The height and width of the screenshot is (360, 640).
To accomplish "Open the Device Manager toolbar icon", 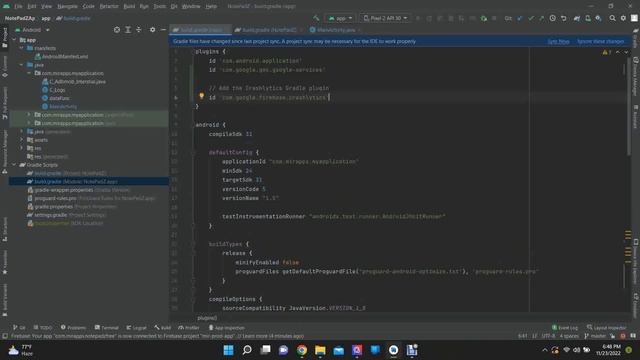I will pyautogui.click(x=588, y=18).
